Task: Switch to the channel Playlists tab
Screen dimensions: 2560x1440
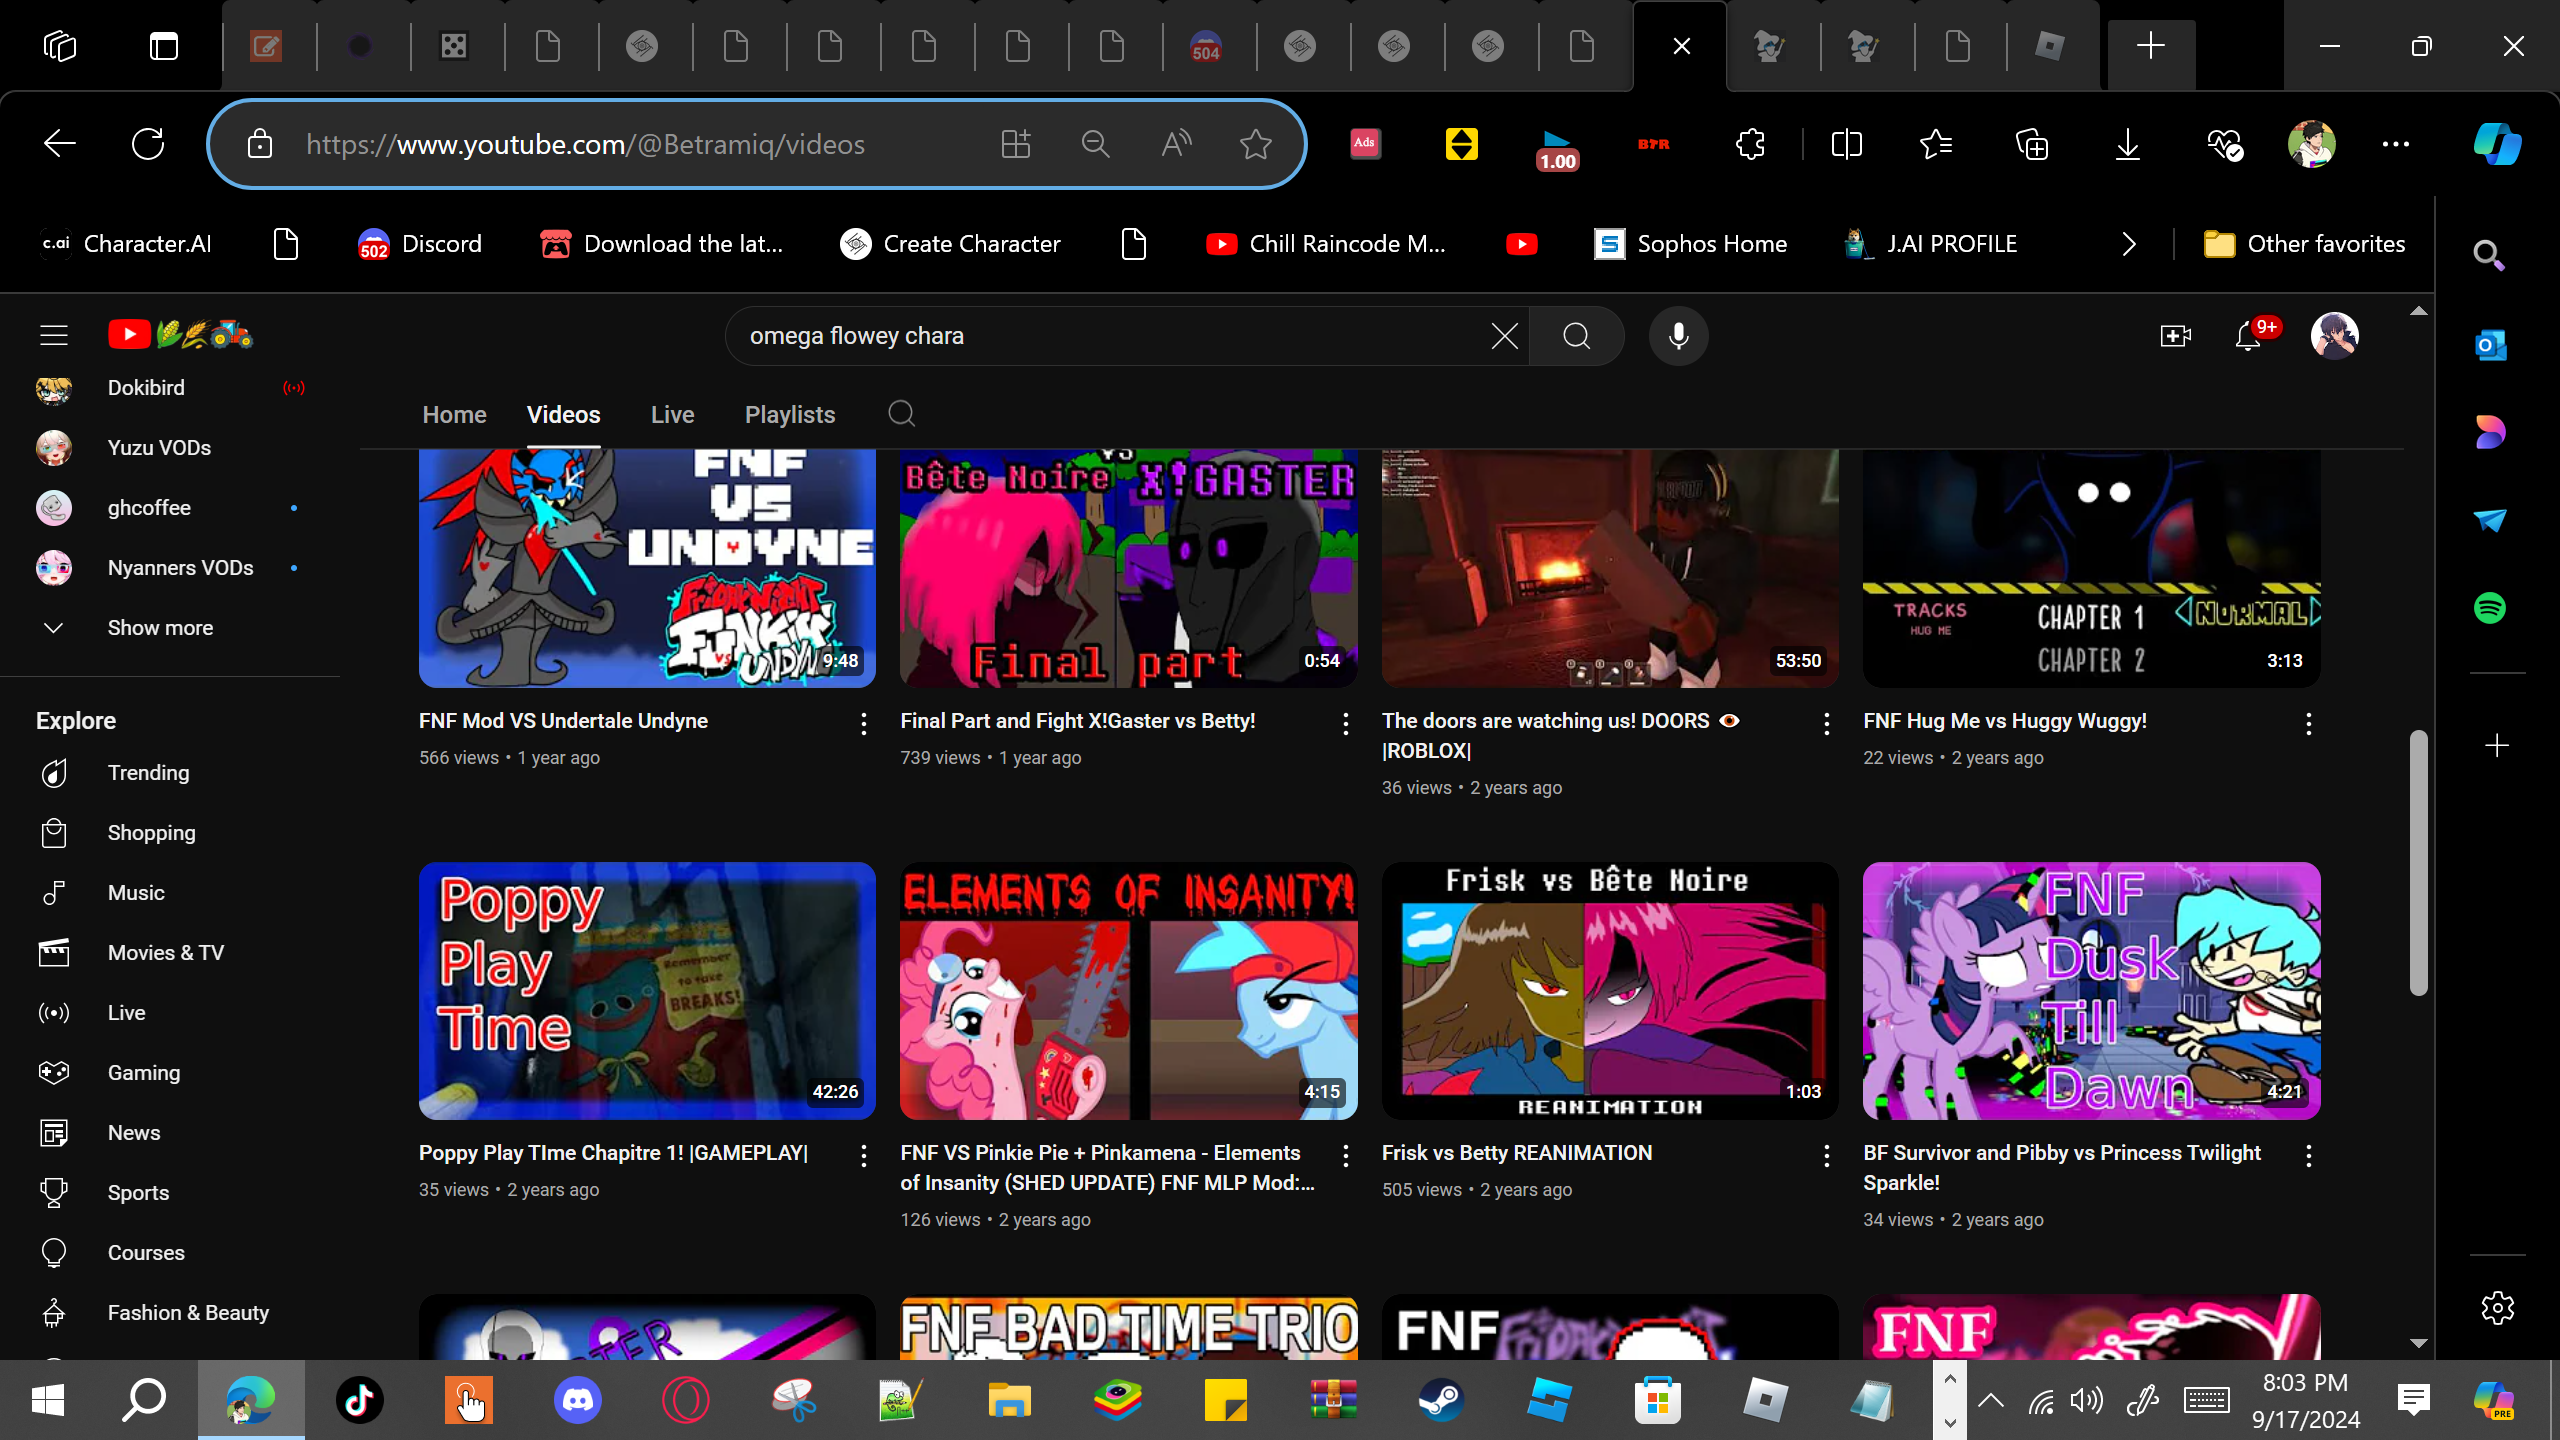Action: pyautogui.click(x=789, y=415)
